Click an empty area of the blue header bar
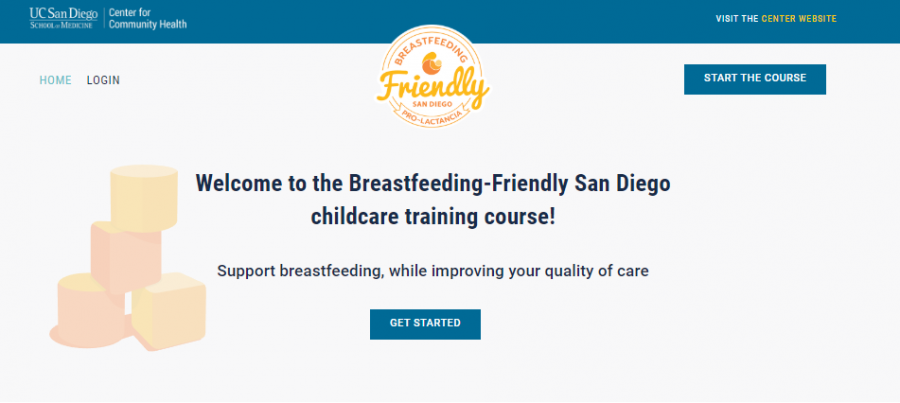This screenshot has height=403, width=900. point(450,19)
